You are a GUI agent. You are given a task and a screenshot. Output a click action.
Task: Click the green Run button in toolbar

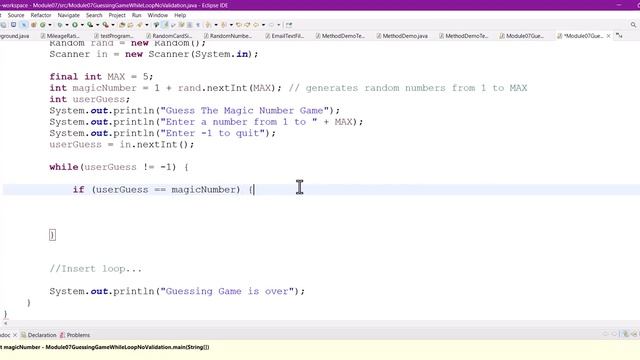(x=75, y=25)
